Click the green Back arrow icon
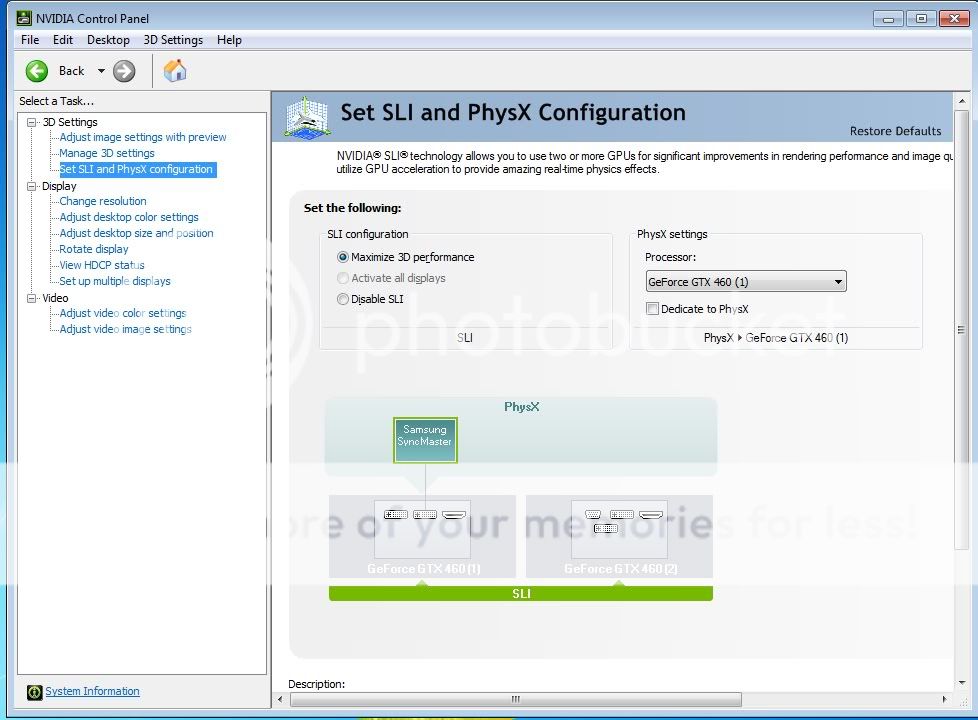 pos(37,71)
